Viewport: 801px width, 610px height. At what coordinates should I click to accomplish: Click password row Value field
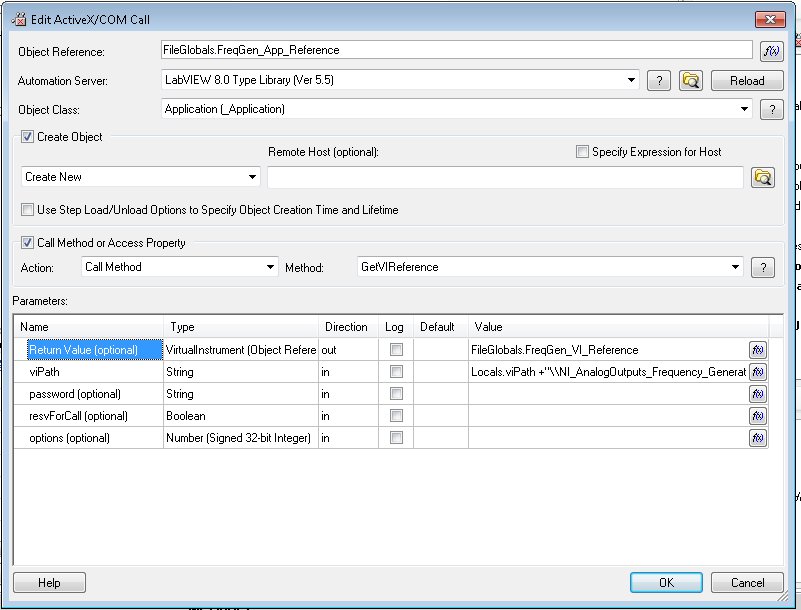point(608,394)
